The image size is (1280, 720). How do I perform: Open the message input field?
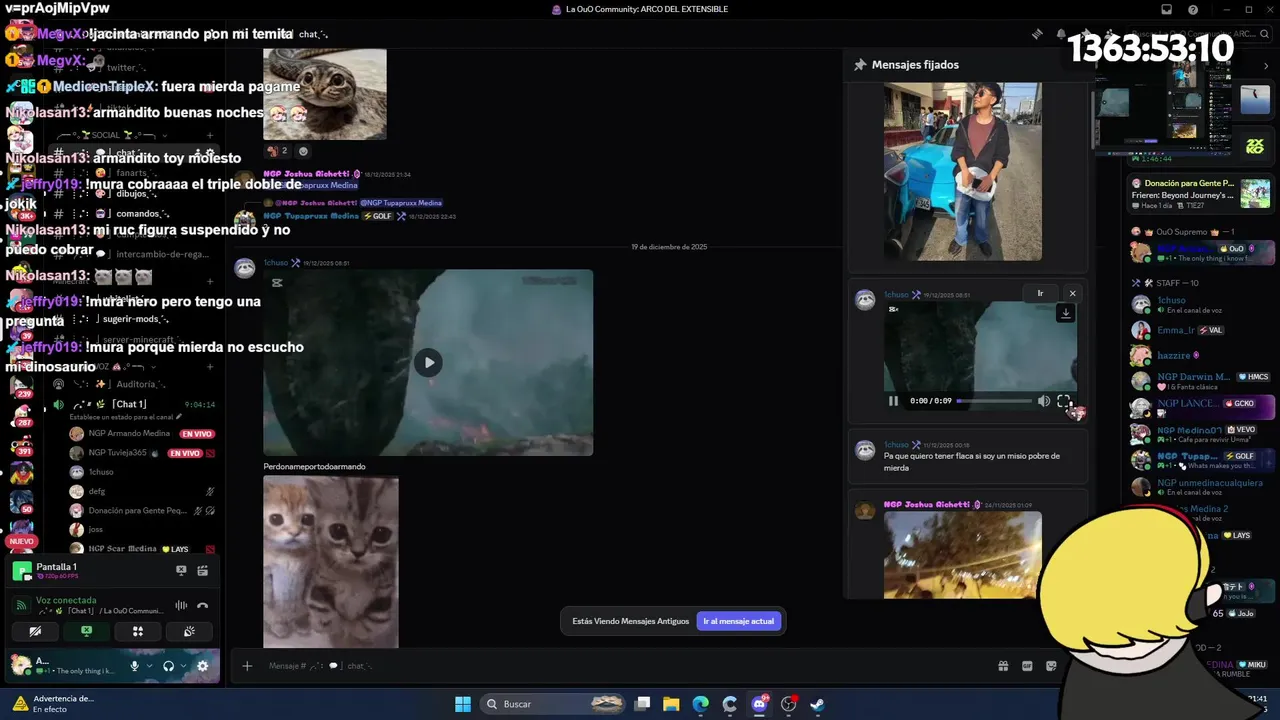pos(620,666)
